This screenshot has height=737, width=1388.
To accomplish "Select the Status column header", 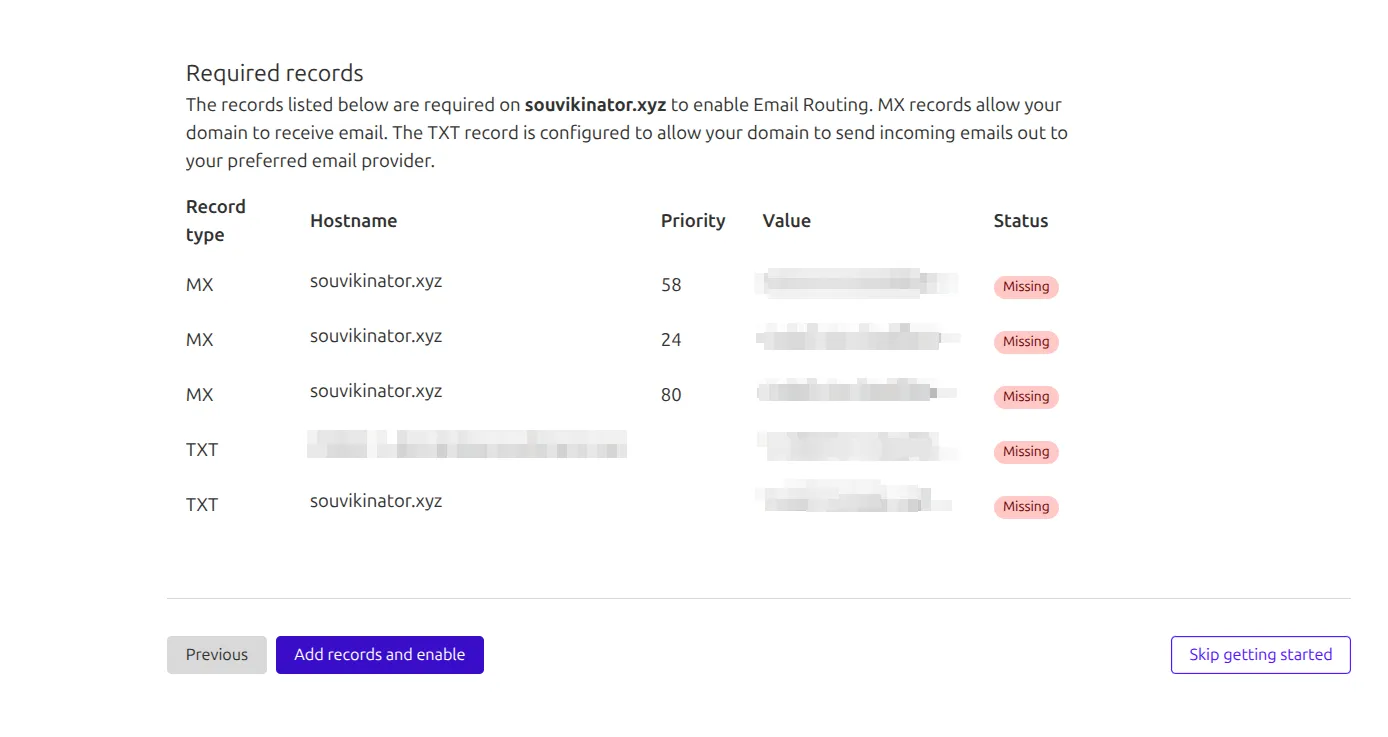I will (x=1020, y=221).
